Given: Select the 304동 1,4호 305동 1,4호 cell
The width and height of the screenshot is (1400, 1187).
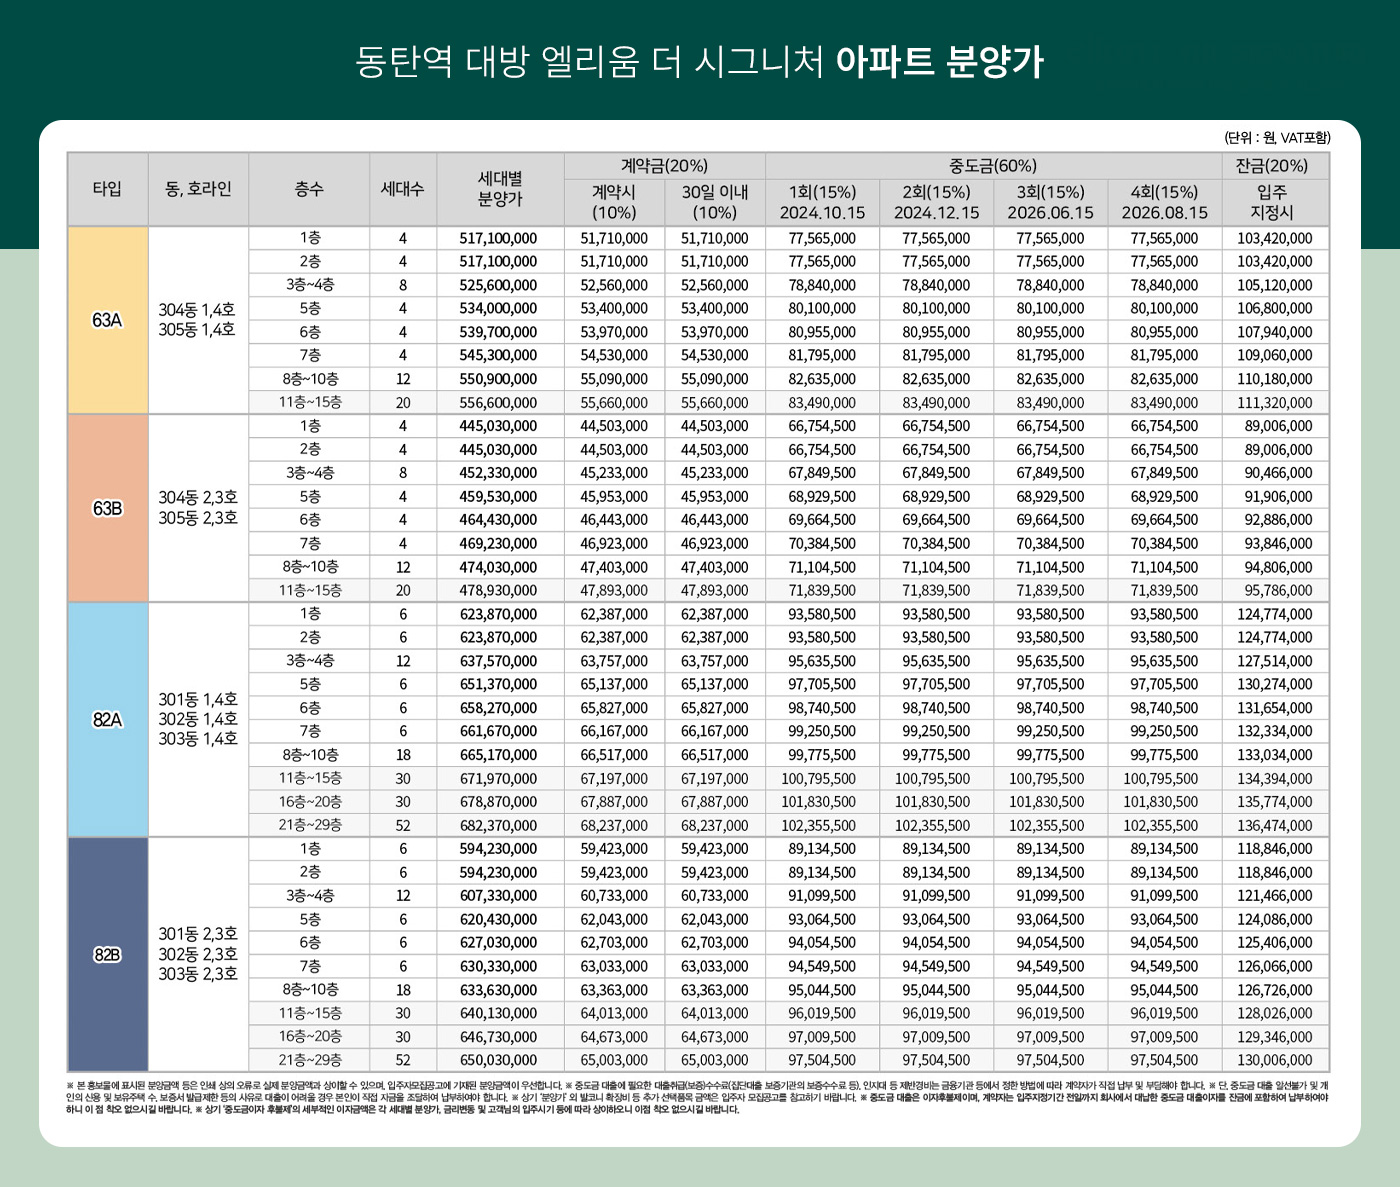Looking at the screenshot, I should click(x=196, y=320).
